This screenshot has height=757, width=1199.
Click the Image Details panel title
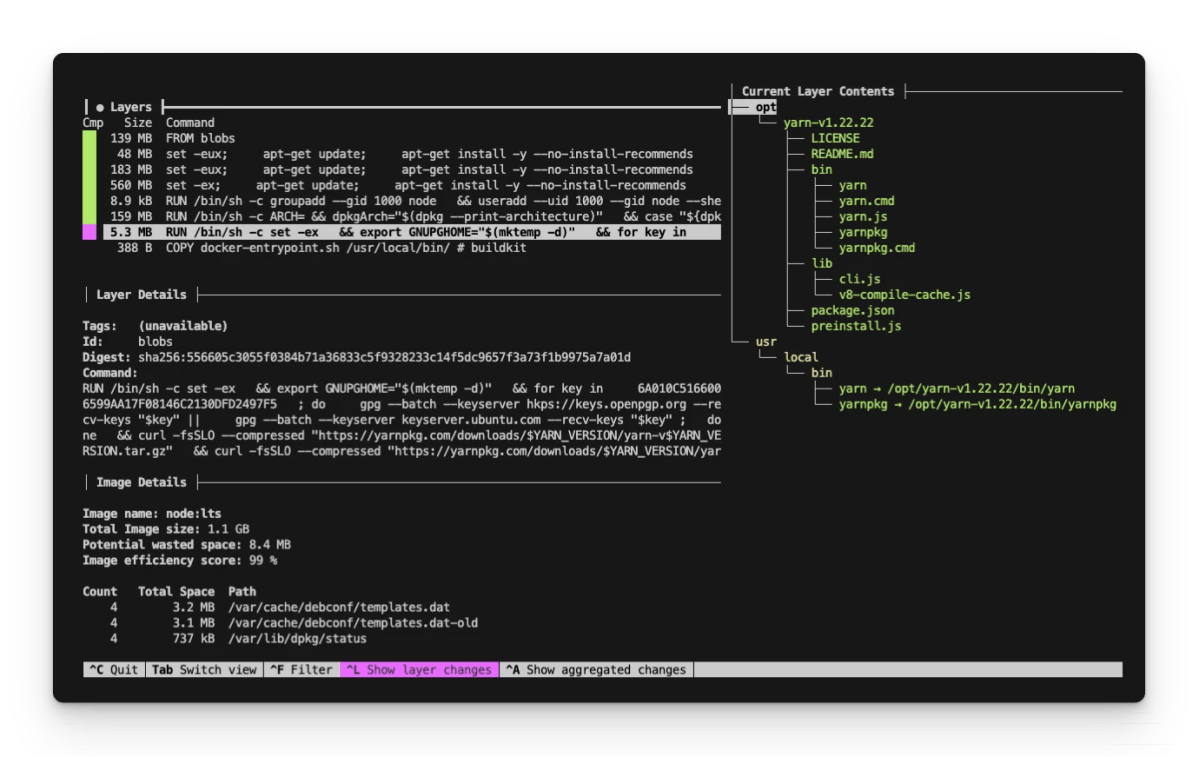(x=141, y=482)
